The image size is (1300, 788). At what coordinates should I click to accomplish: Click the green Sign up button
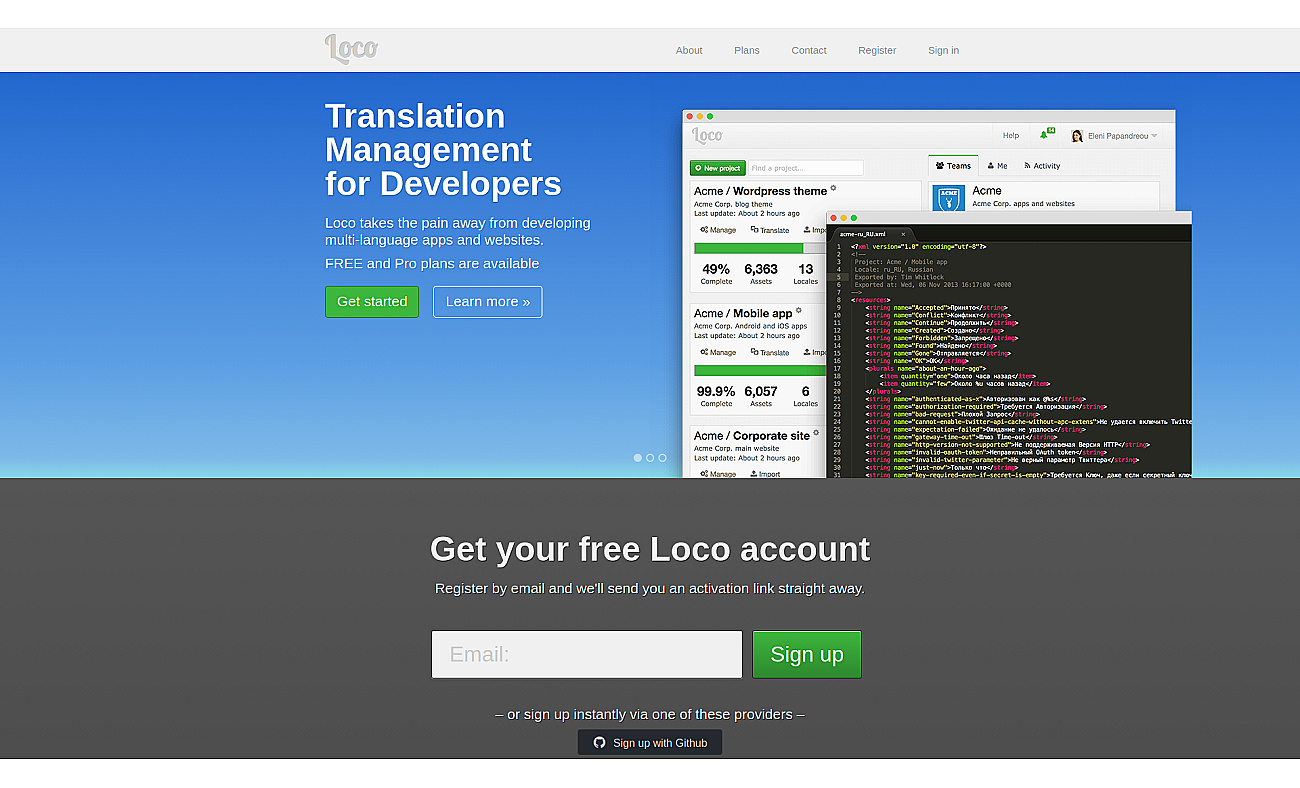(807, 654)
